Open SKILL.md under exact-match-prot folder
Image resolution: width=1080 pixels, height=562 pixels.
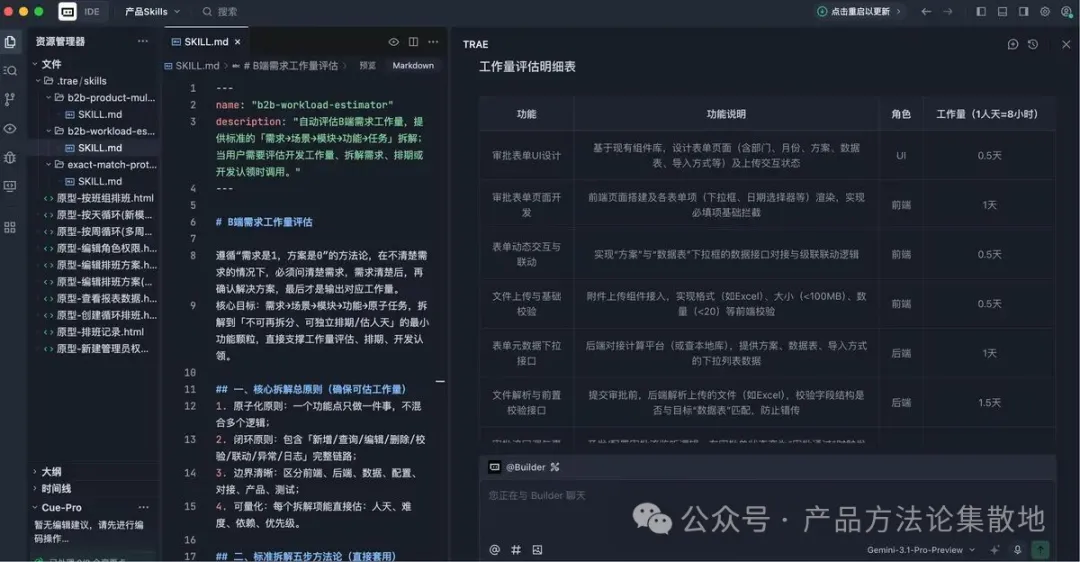[100, 181]
